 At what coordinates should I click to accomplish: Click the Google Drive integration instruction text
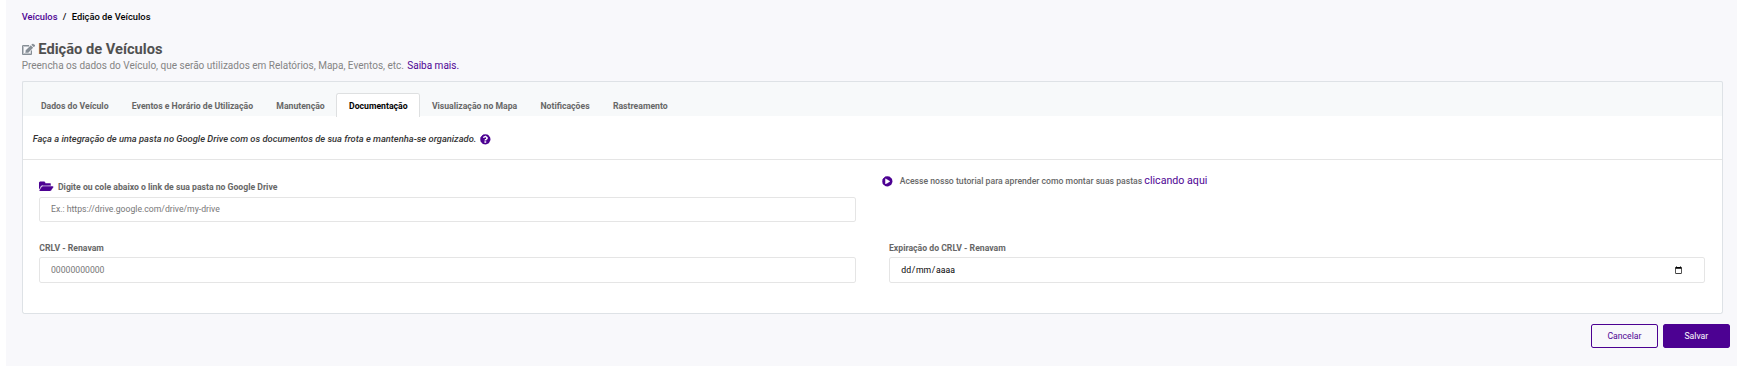[254, 139]
